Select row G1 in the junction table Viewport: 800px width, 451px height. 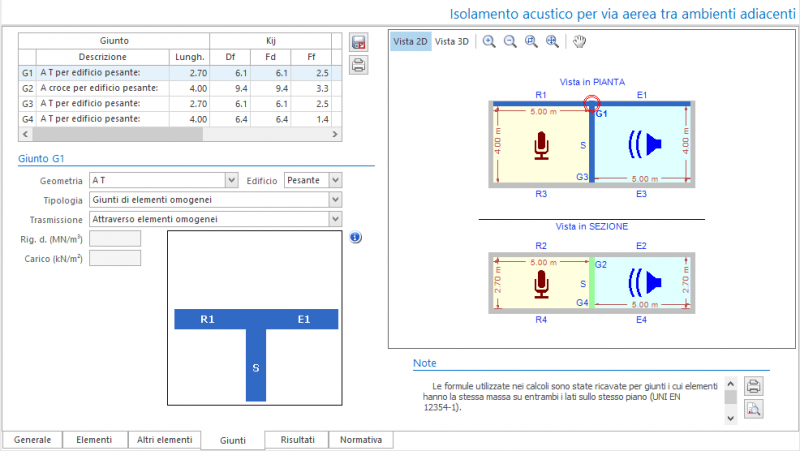point(180,73)
